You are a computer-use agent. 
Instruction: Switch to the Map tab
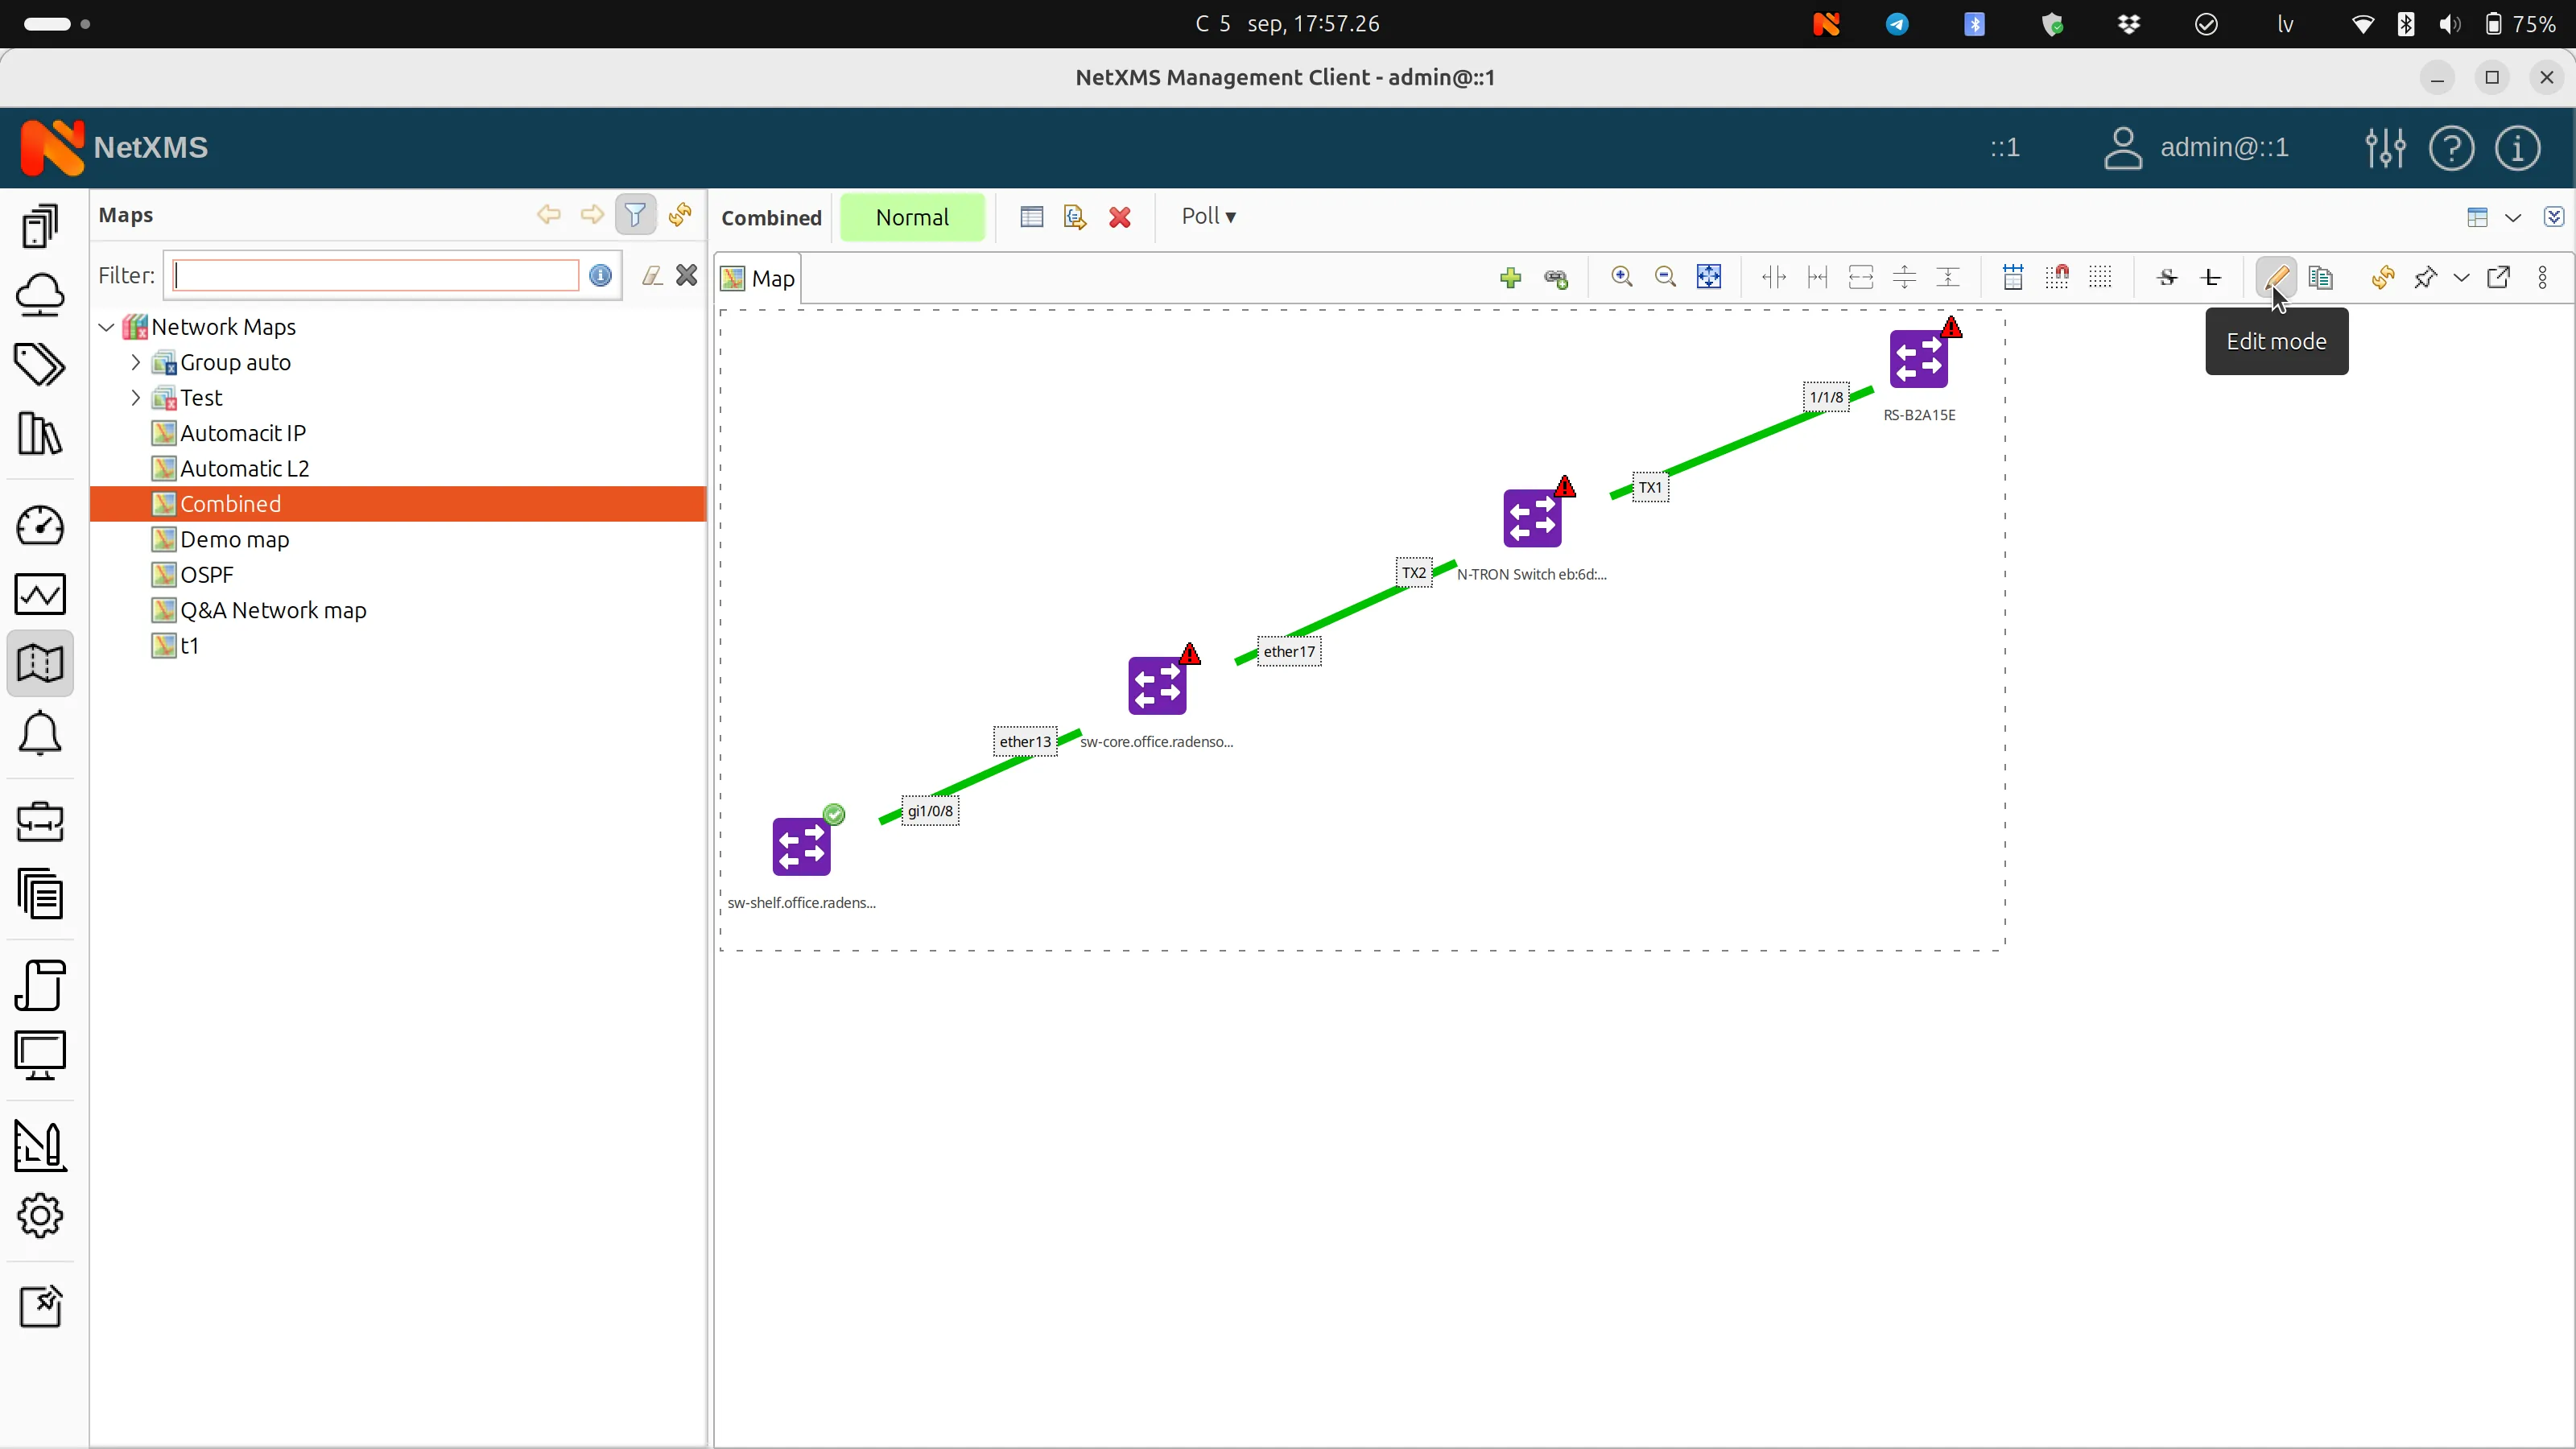(758, 278)
